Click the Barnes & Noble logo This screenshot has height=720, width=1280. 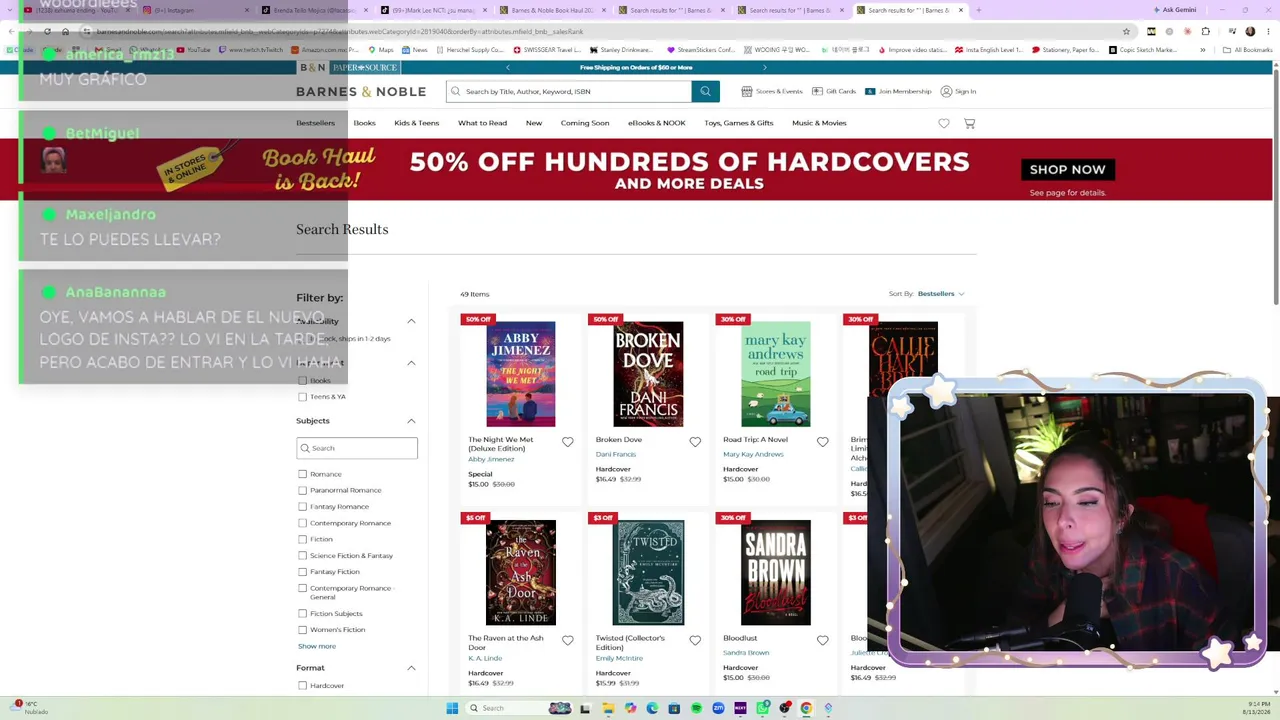(361, 91)
